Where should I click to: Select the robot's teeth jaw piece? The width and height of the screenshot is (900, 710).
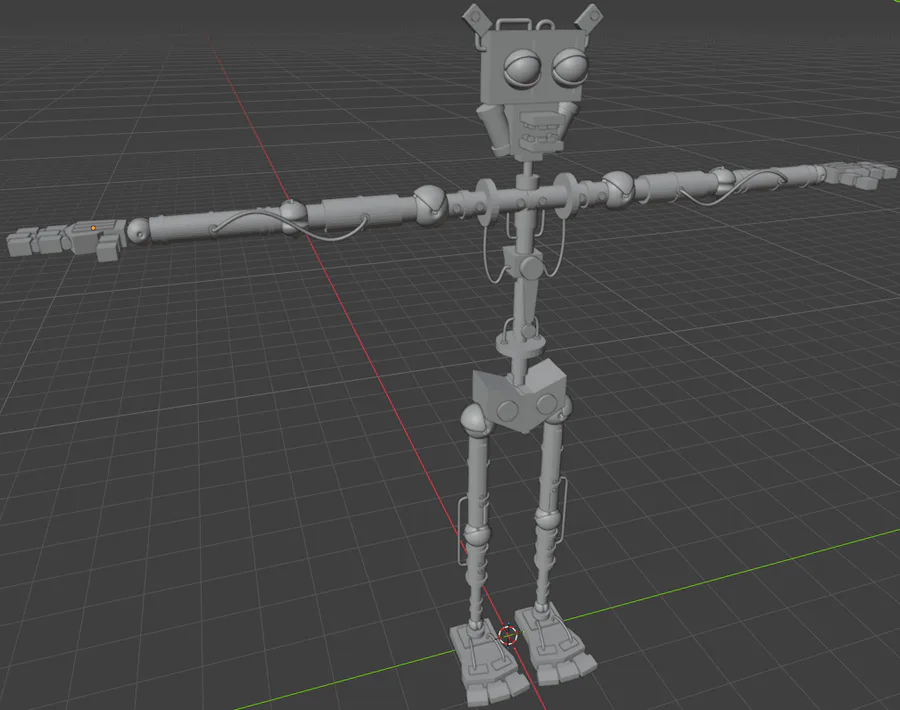pyautogui.click(x=541, y=131)
